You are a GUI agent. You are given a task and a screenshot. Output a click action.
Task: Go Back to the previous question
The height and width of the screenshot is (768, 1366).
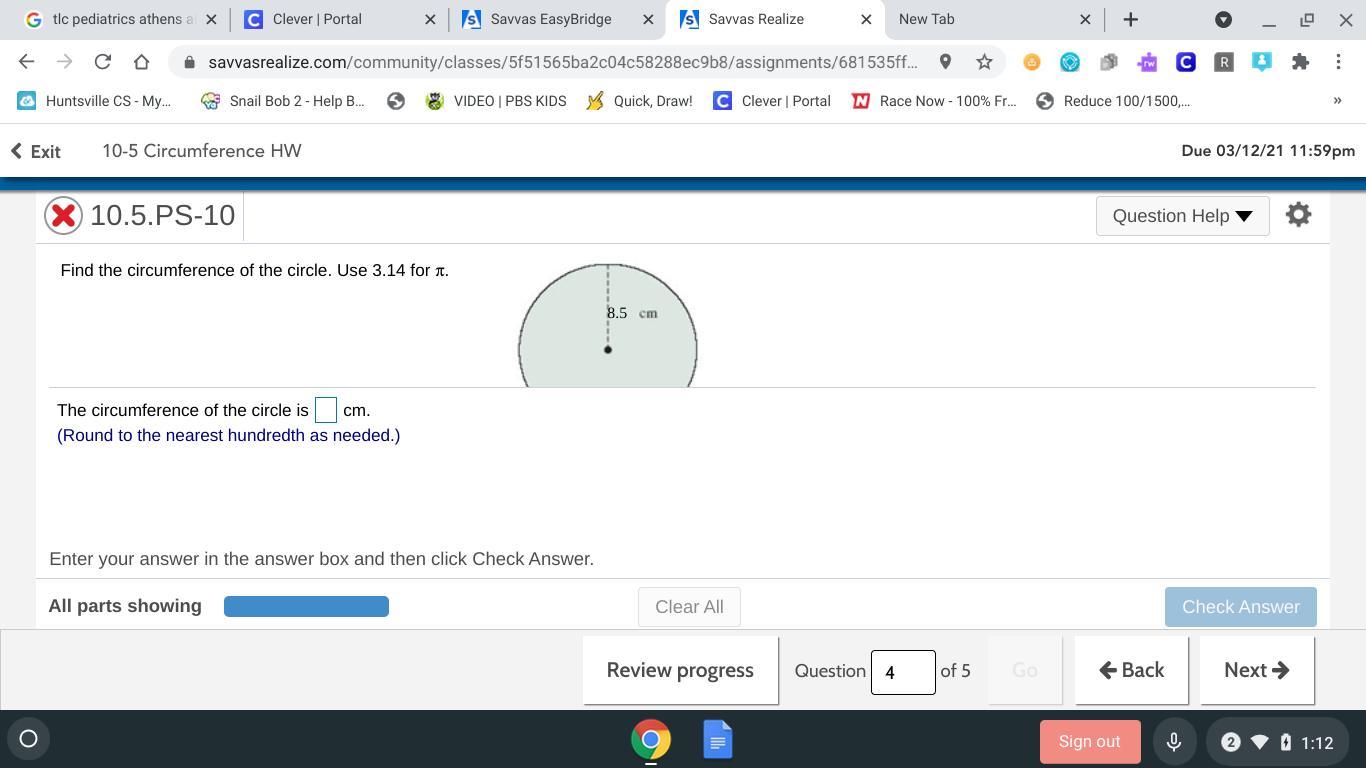click(1131, 670)
